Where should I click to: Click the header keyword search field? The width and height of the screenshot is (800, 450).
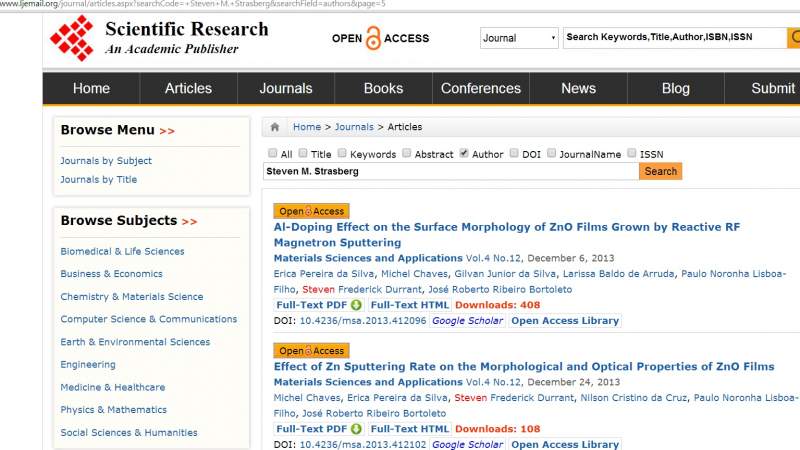click(675, 38)
